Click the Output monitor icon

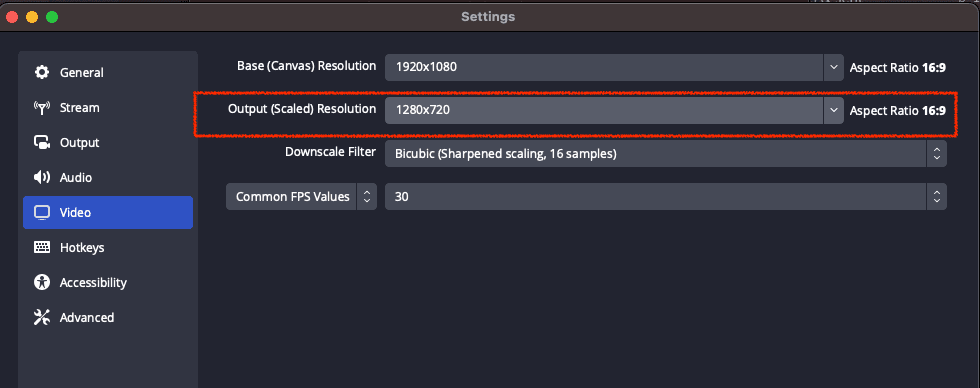(x=42, y=142)
